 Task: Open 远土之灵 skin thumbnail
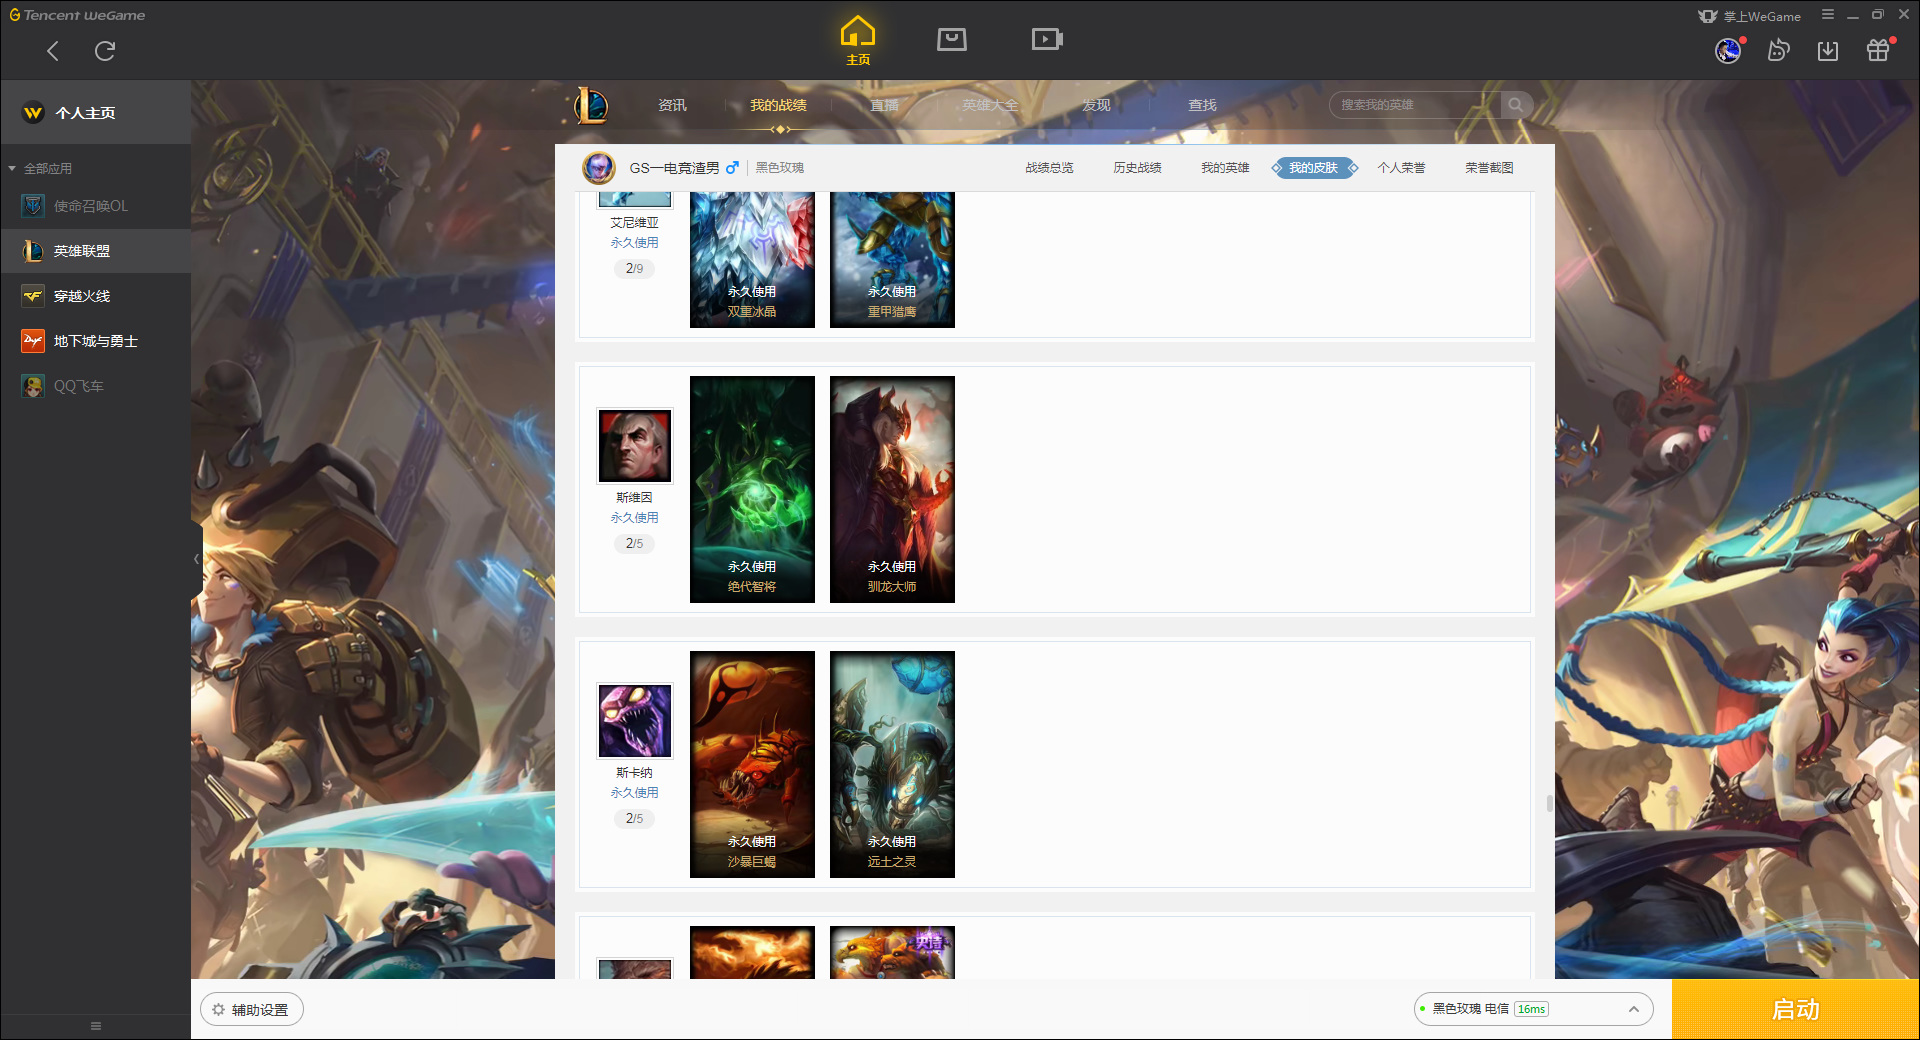[892, 764]
